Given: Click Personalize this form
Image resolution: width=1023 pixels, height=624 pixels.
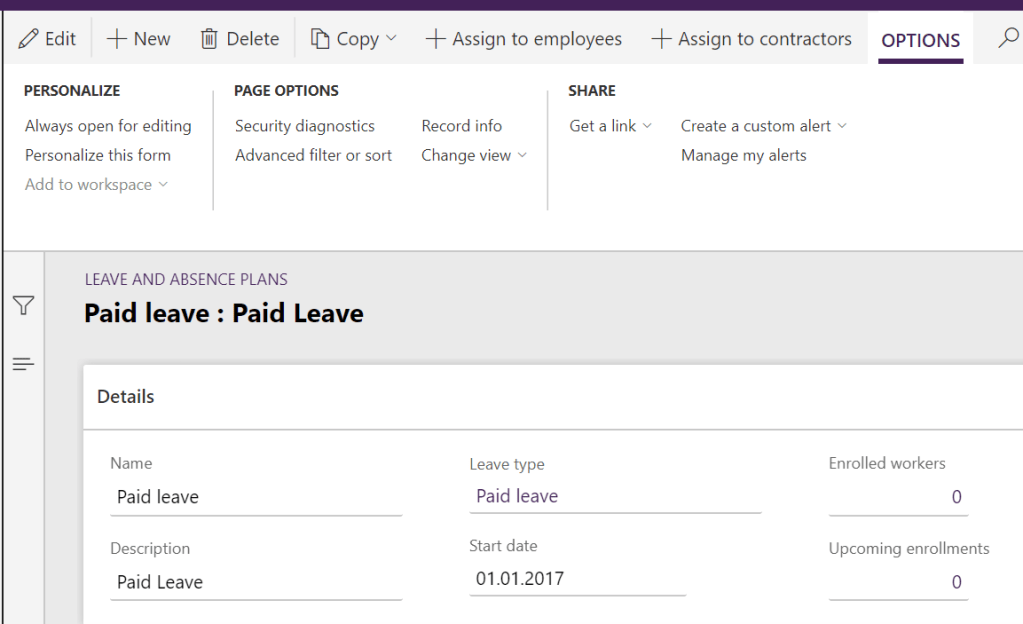Looking at the screenshot, I should click(97, 155).
